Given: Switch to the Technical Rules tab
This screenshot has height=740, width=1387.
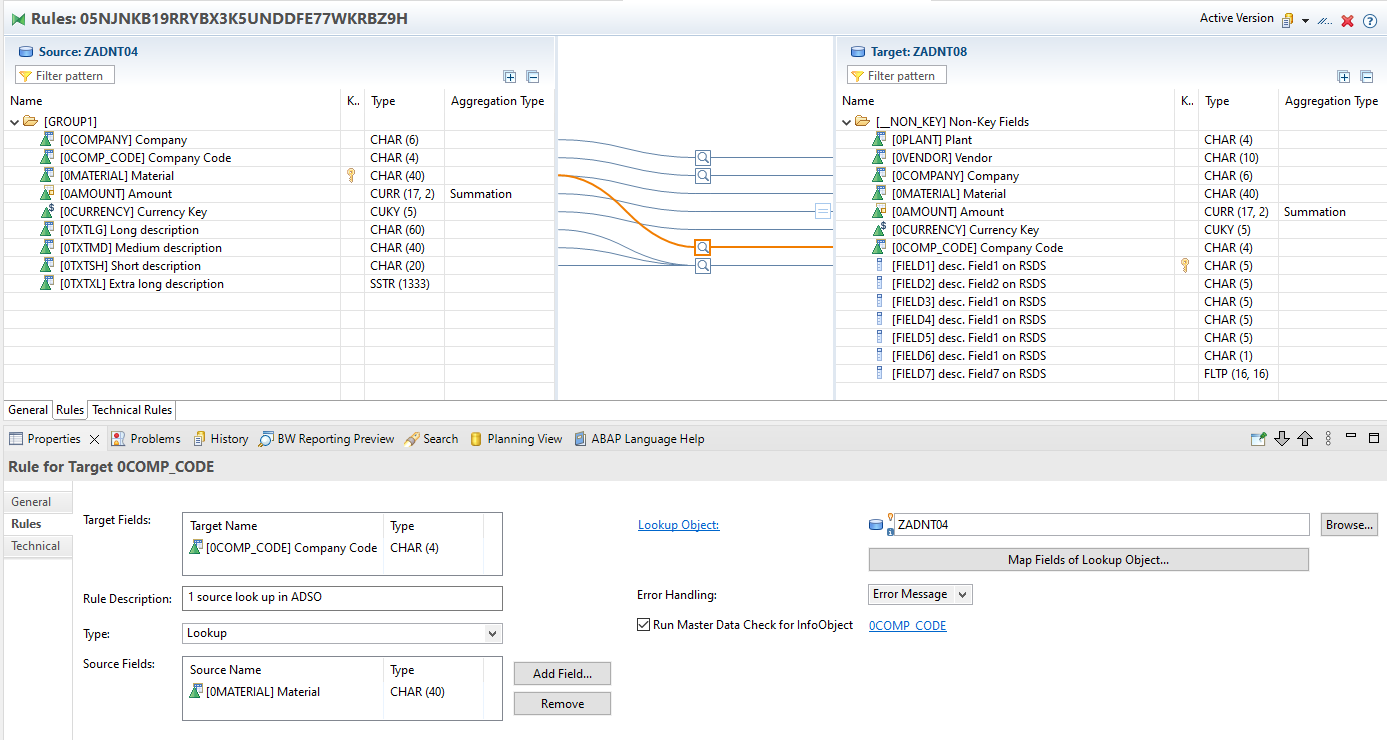Looking at the screenshot, I should [132, 410].
